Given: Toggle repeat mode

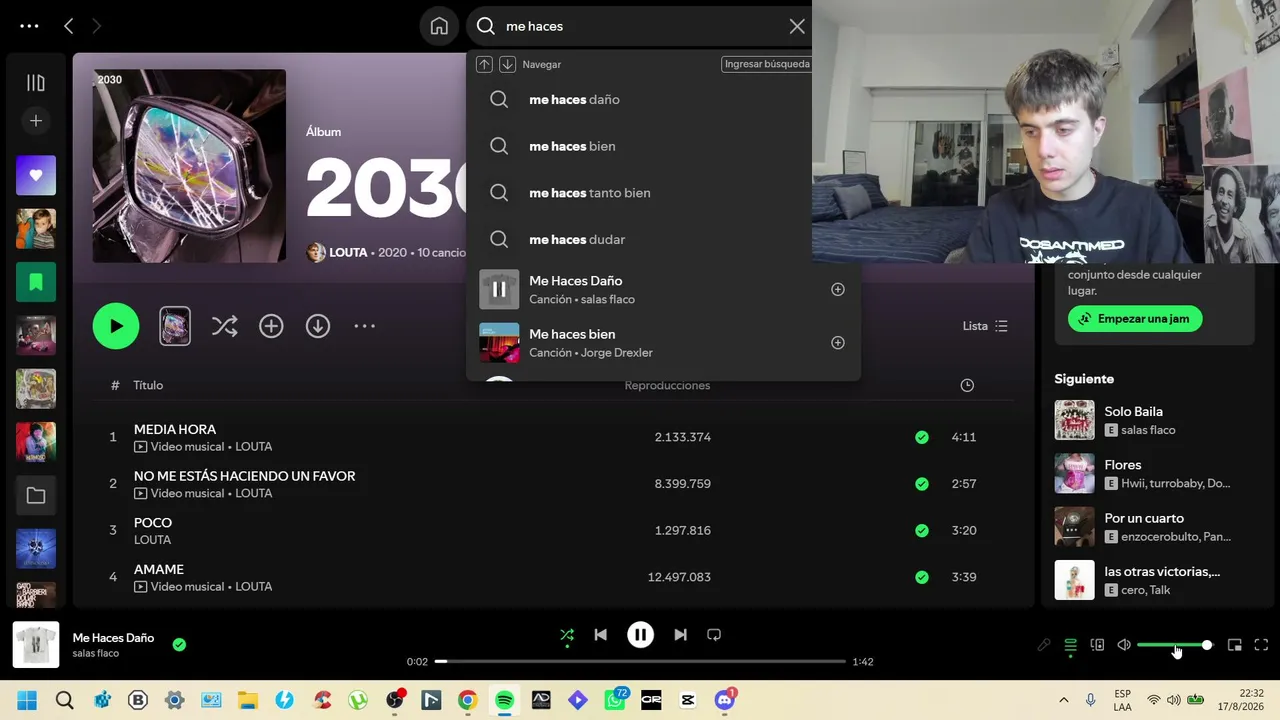Looking at the screenshot, I should pyautogui.click(x=714, y=635).
